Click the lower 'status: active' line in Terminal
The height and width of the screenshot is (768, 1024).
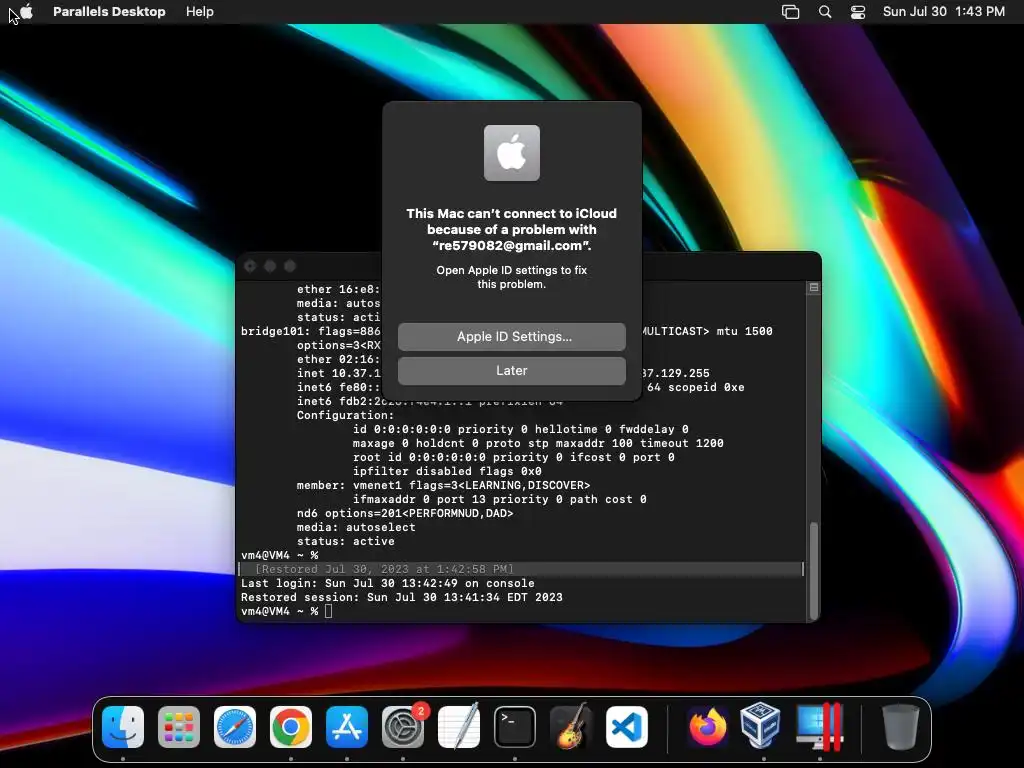click(x=345, y=541)
